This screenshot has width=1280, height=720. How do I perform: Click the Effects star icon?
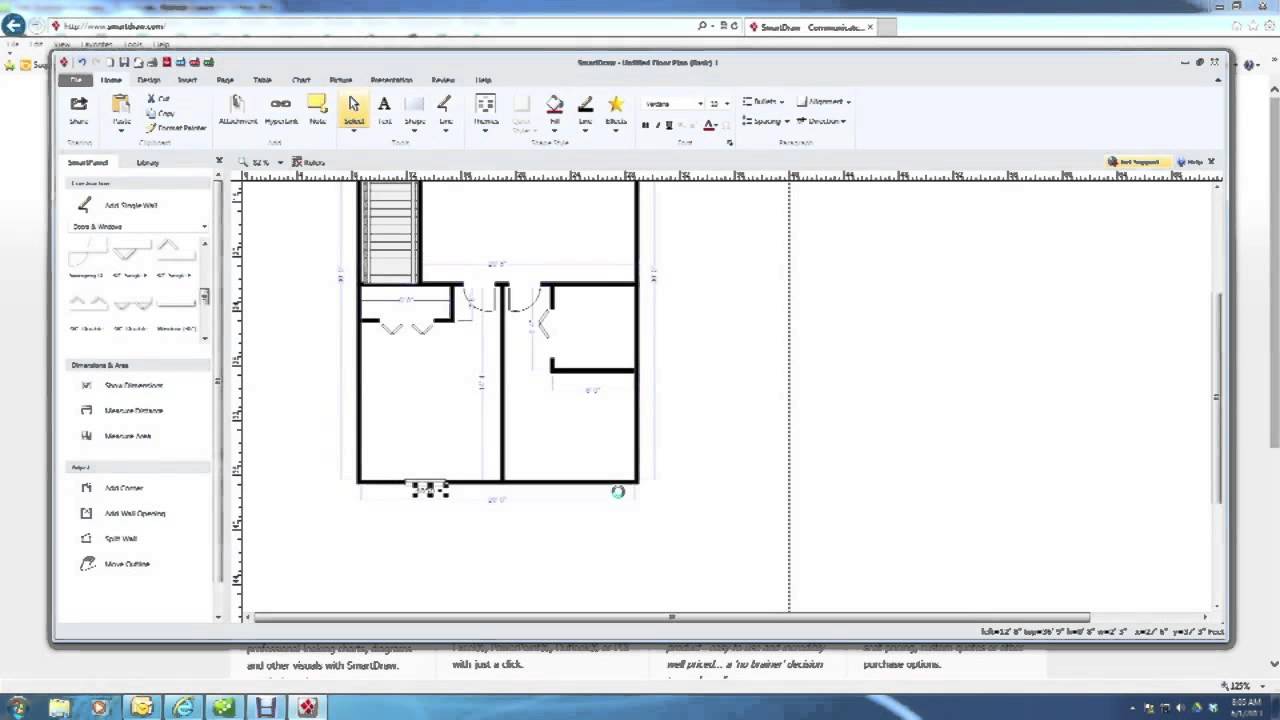coord(615,103)
